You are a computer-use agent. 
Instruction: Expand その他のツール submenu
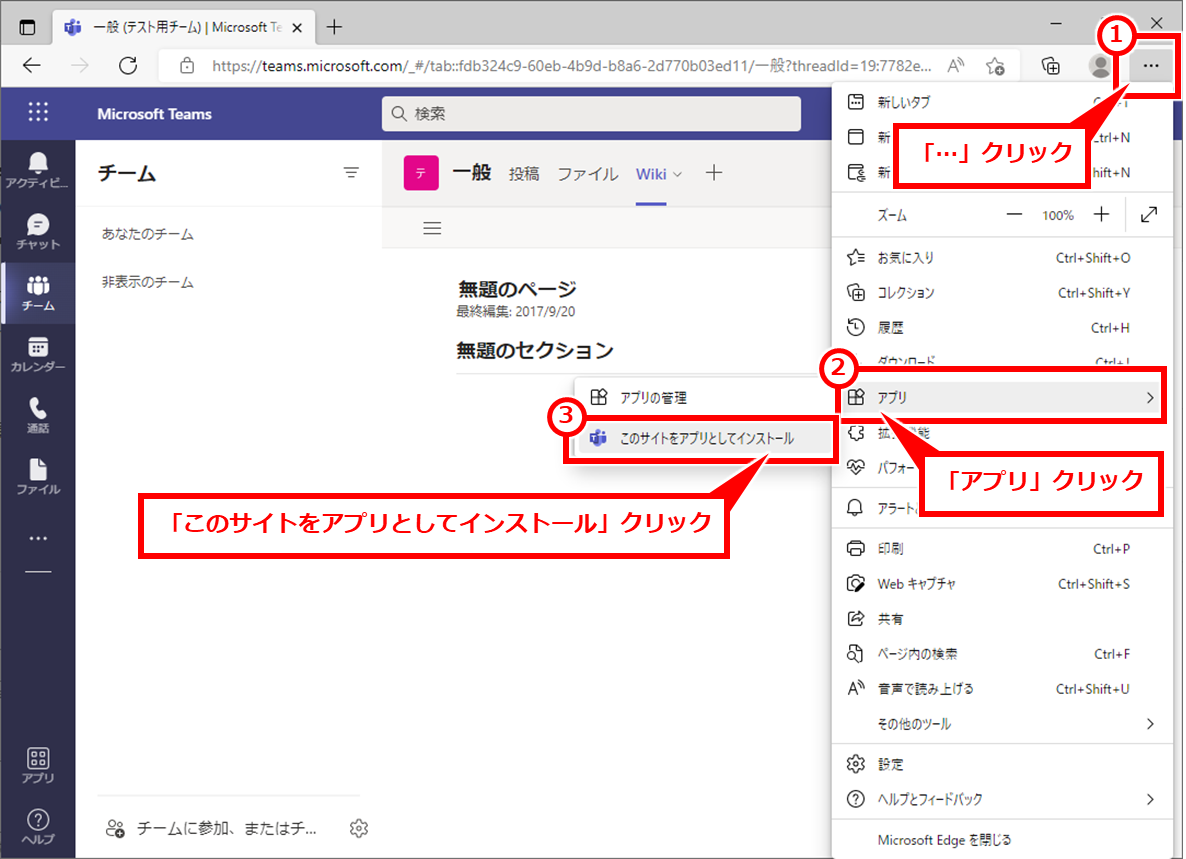coord(1001,724)
